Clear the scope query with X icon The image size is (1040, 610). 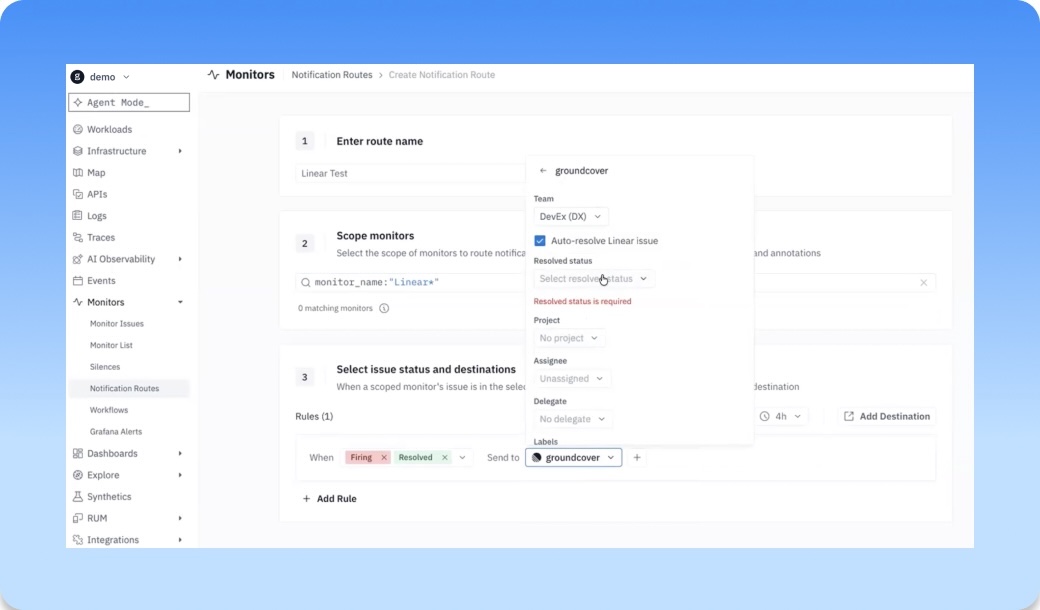pyautogui.click(x=923, y=282)
